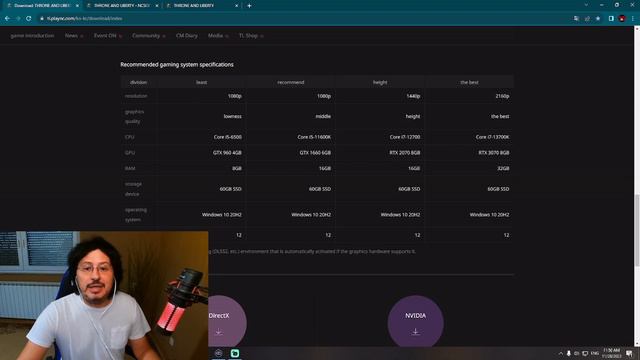Image resolution: width=640 pixels, height=360 pixels.
Task: Reload the page with the refresh icon
Action: (29, 18)
